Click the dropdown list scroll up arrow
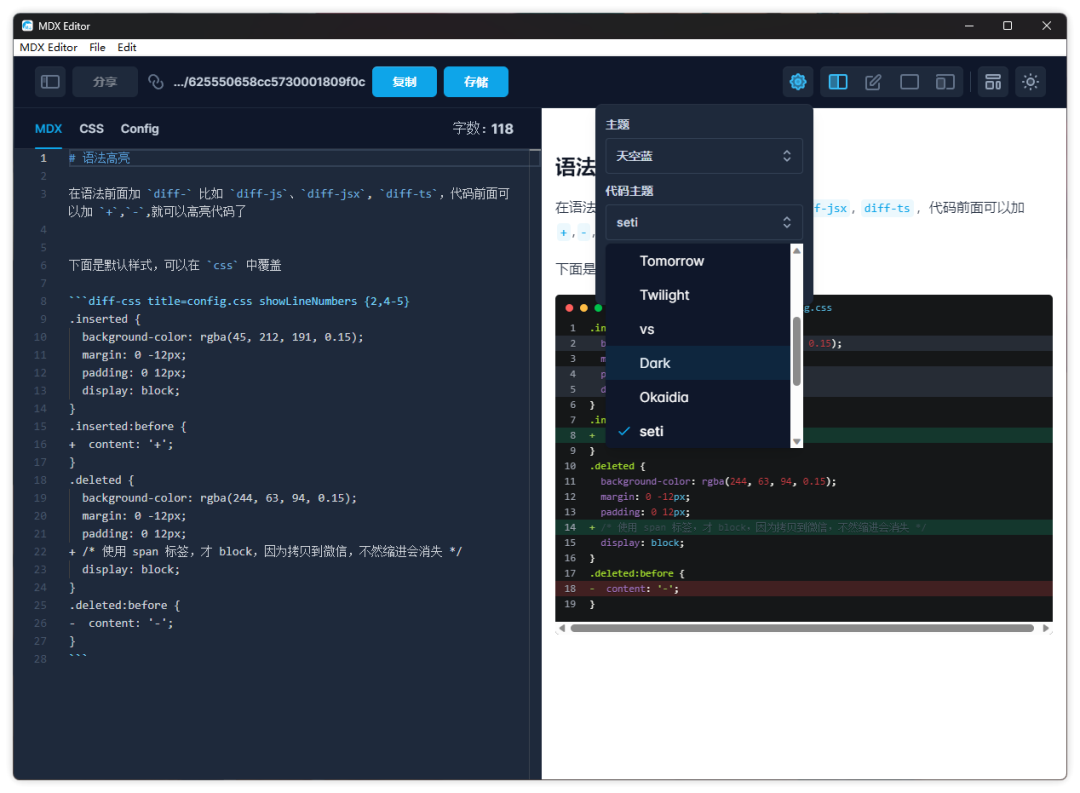This screenshot has width=1080, height=793. tap(796, 251)
